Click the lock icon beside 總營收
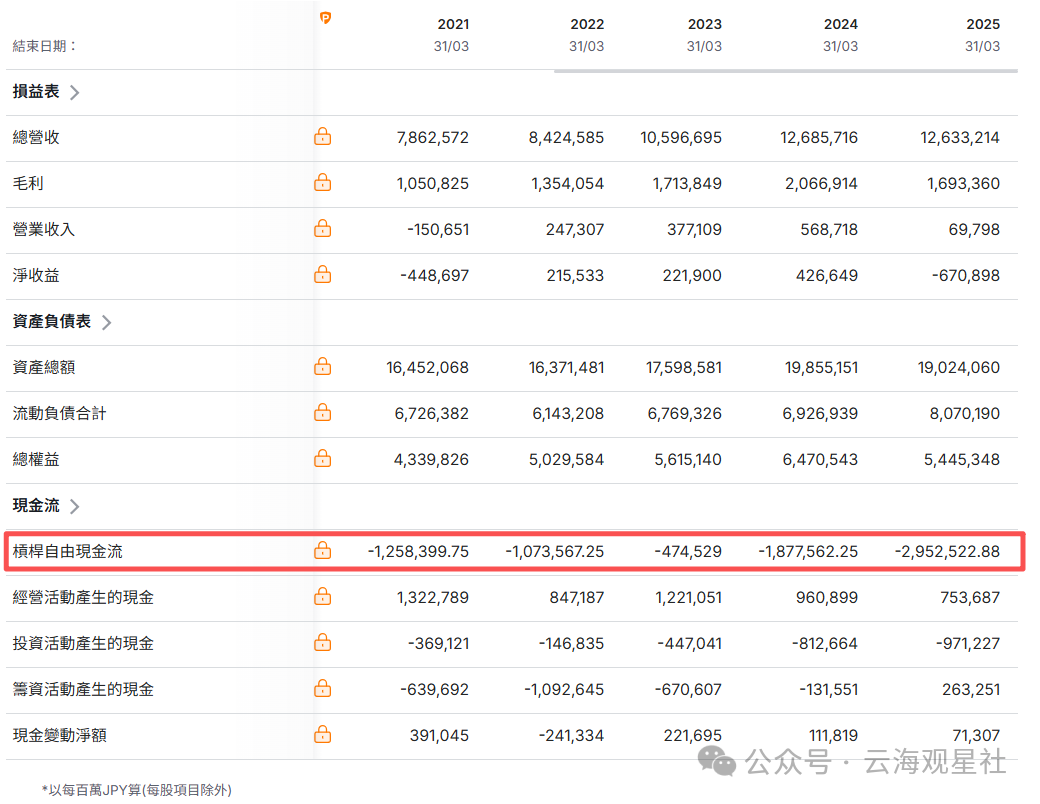Viewport: 1040px width, 804px height. click(x=322, y=137)
